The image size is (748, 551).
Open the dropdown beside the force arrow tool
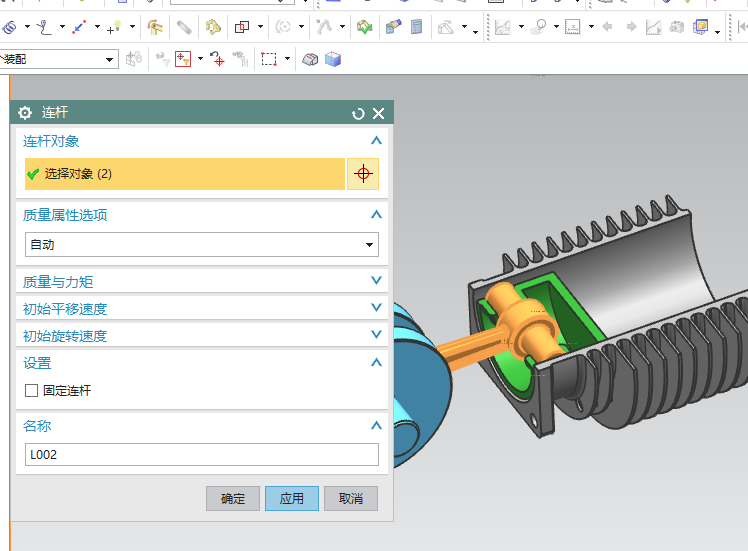[x=97, y=27]
